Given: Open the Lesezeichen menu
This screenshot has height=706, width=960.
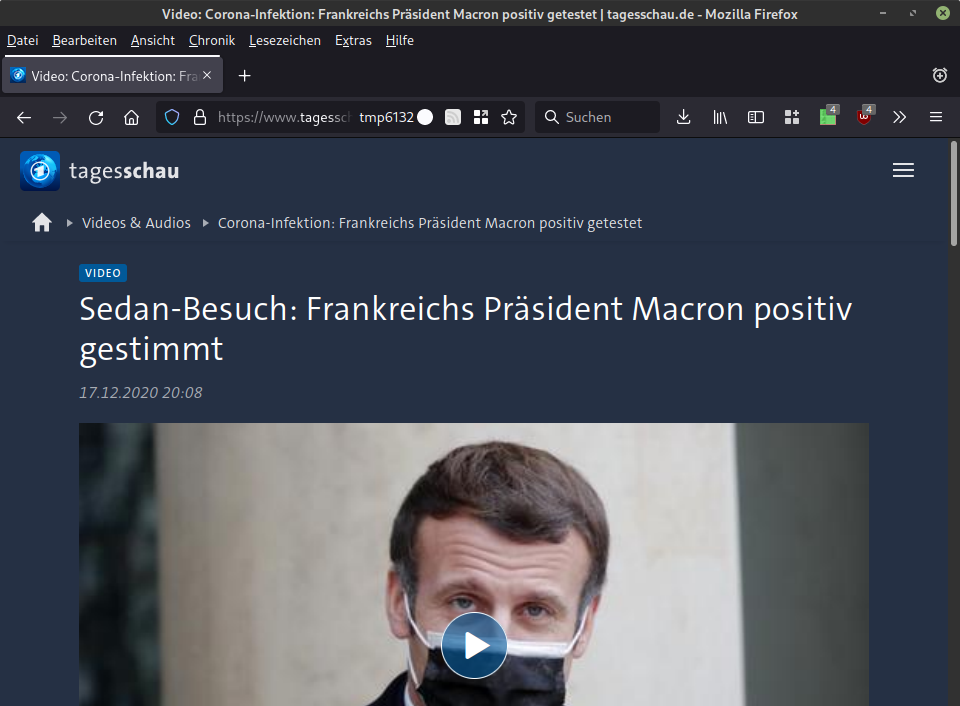Looking at the screenshot, I should (x=285, y=40).
